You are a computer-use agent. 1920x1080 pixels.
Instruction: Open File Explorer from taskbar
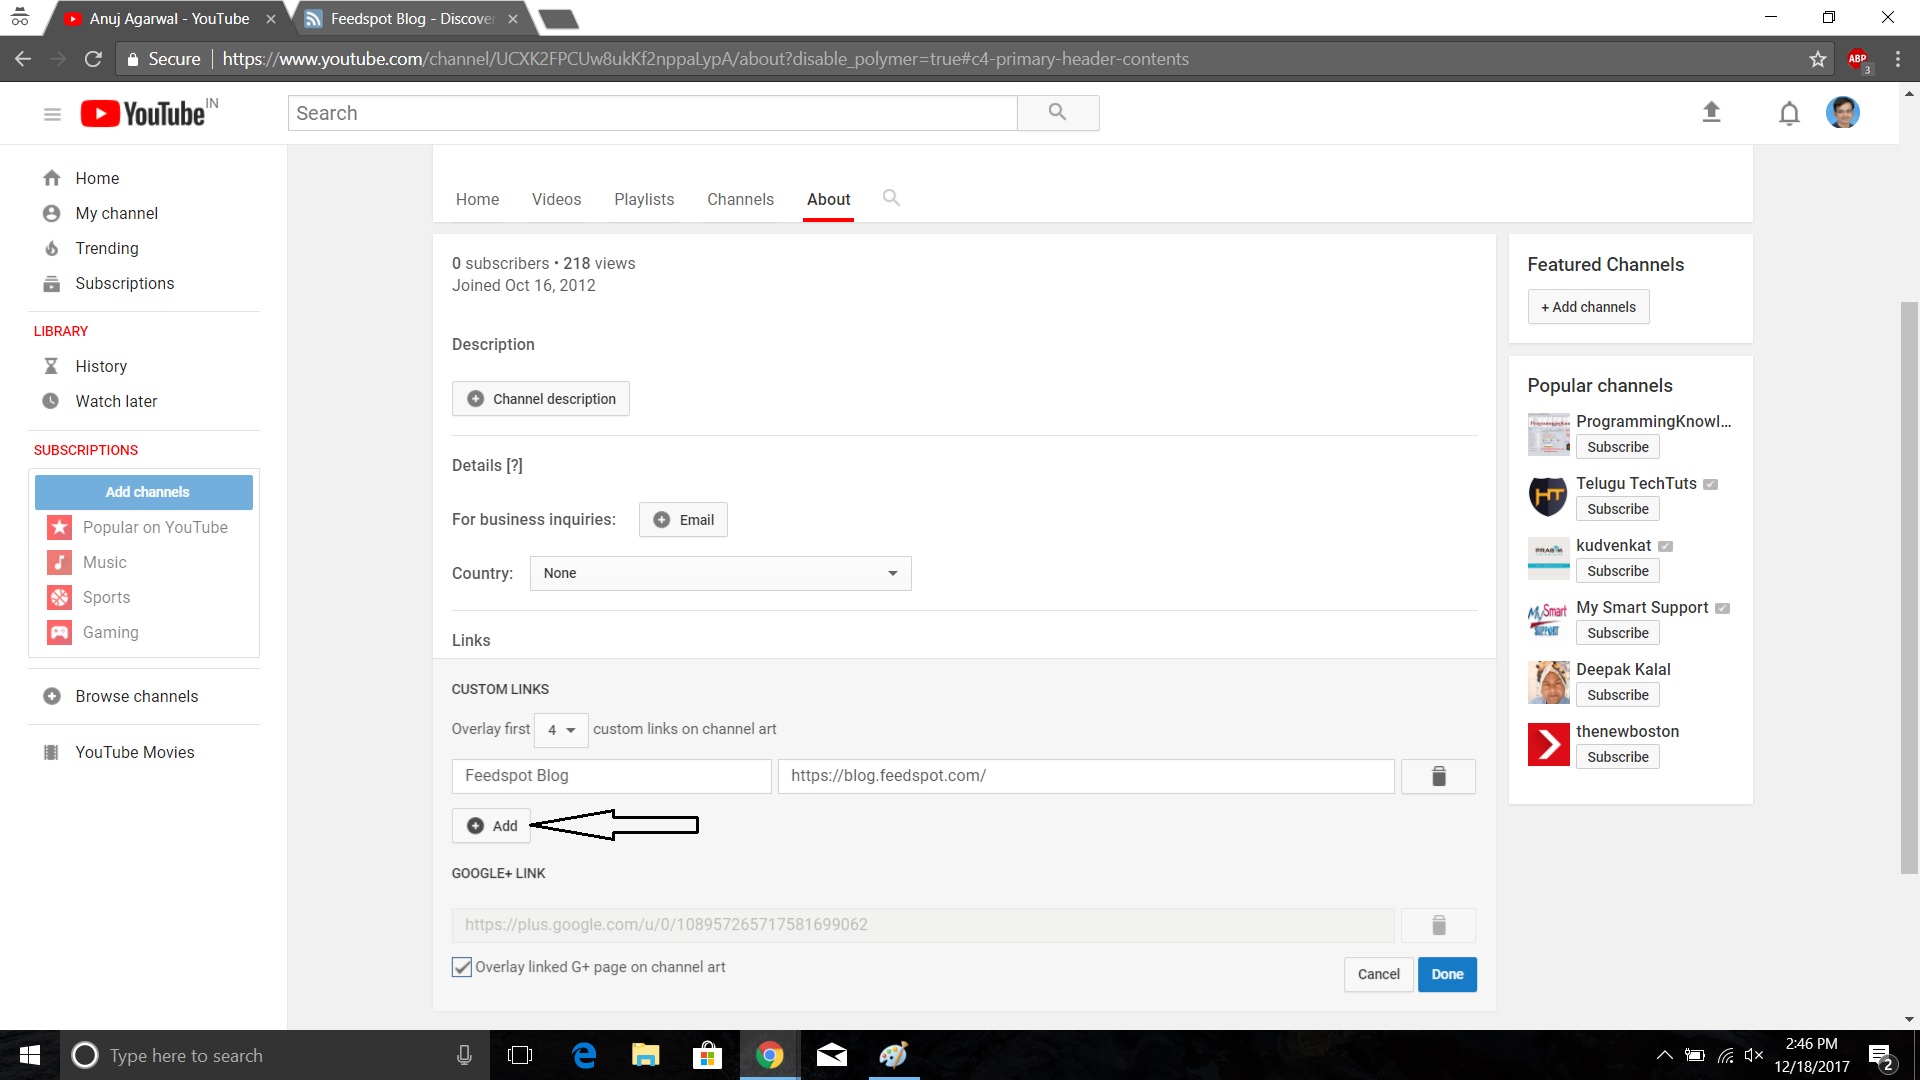[646, 1055]
